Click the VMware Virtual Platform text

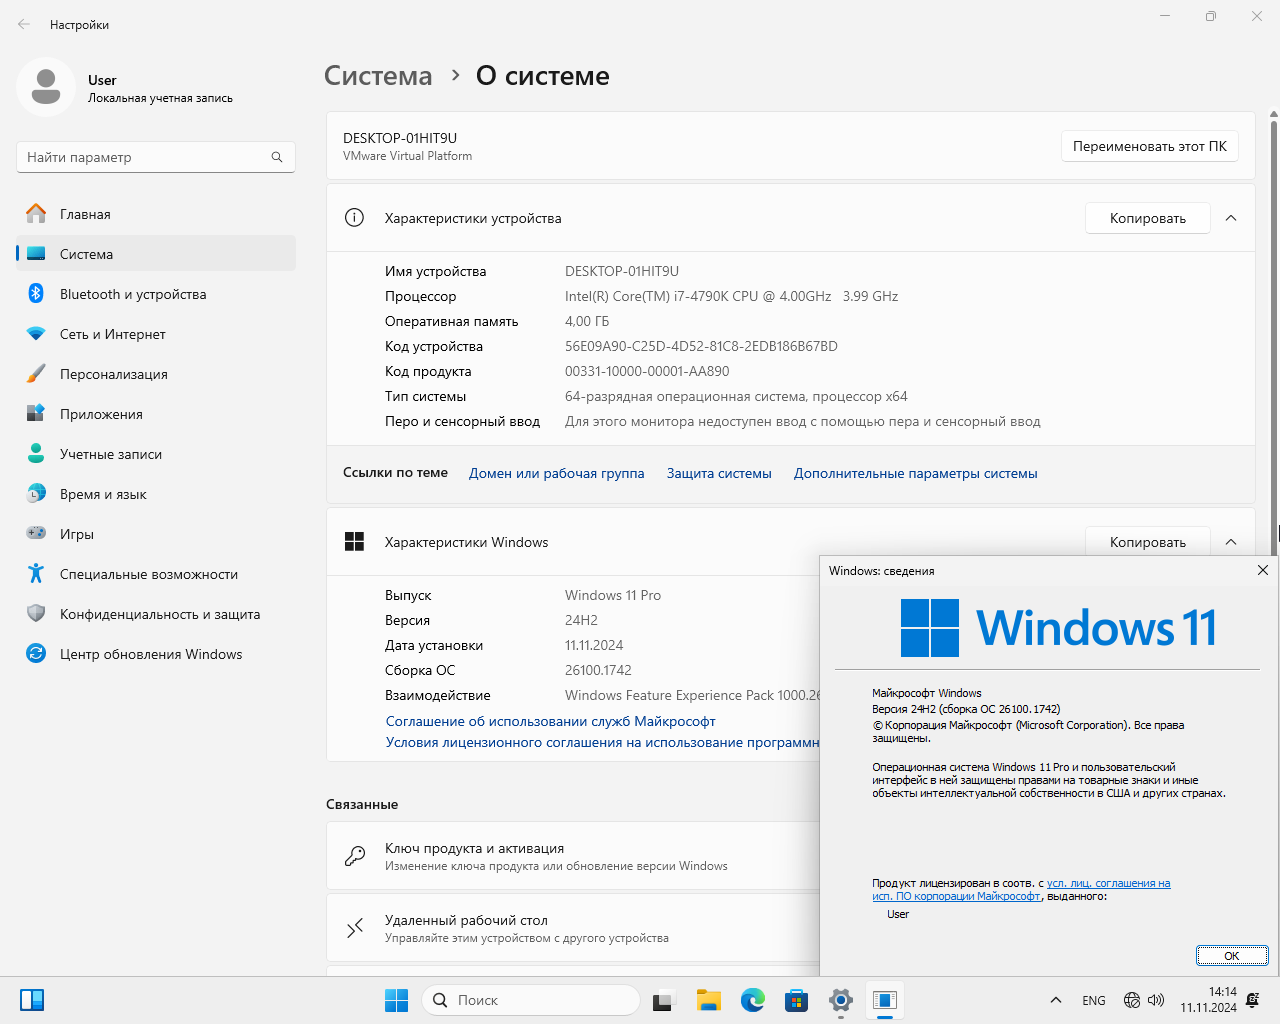click(x=407, y=156)
